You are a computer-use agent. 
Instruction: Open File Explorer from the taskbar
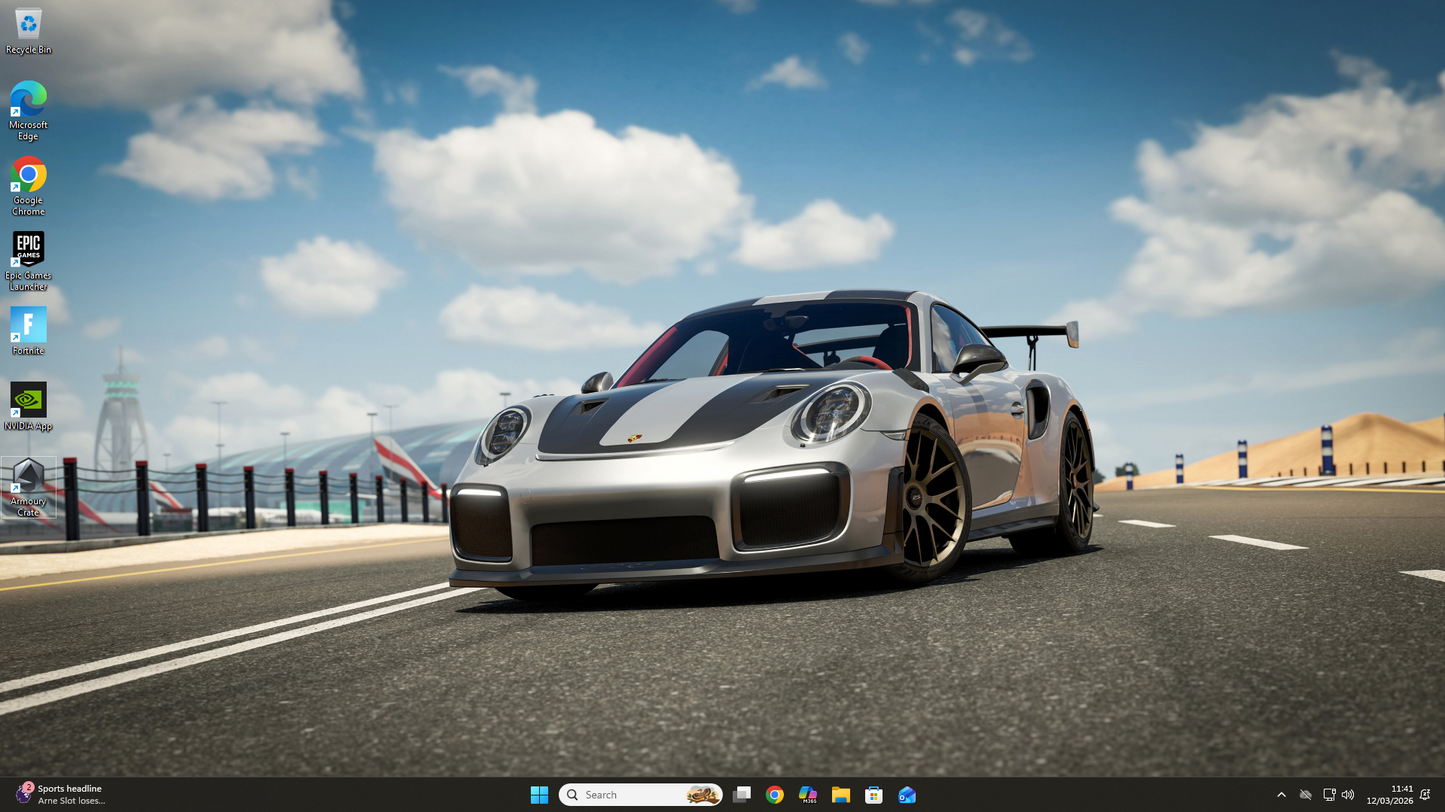840,794
